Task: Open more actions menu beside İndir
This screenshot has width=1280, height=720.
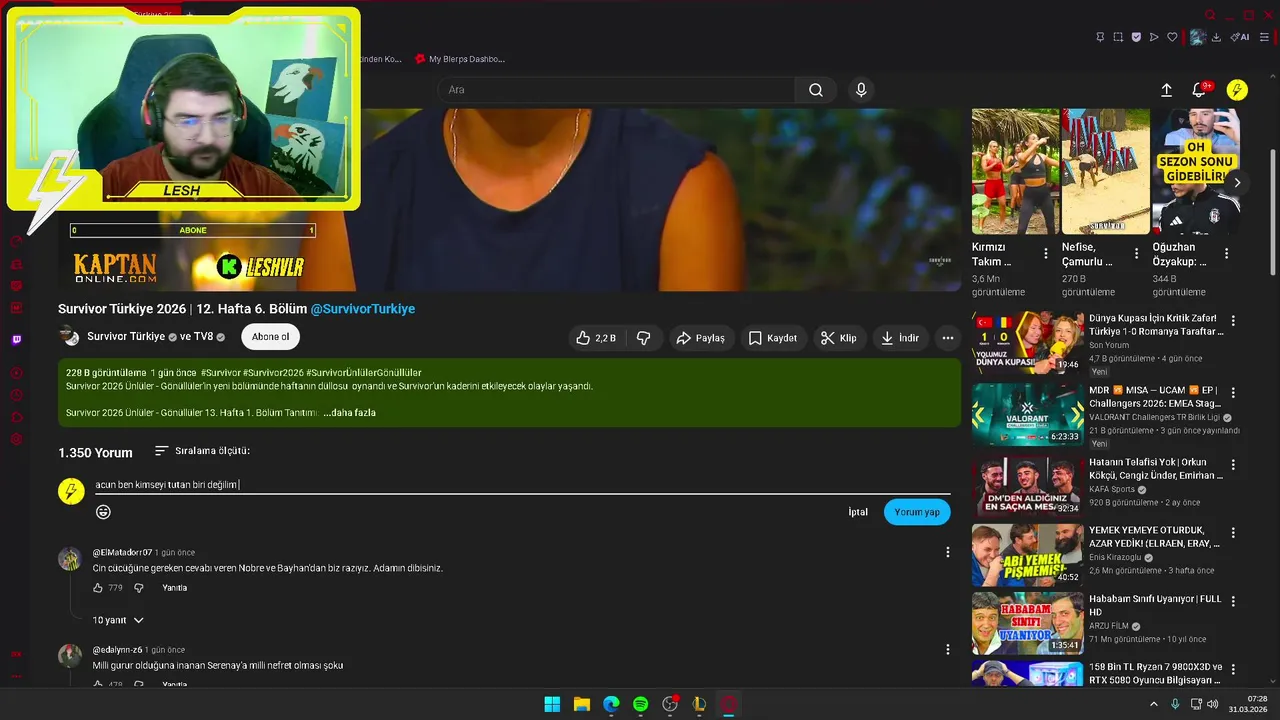Action: [947, 338]
